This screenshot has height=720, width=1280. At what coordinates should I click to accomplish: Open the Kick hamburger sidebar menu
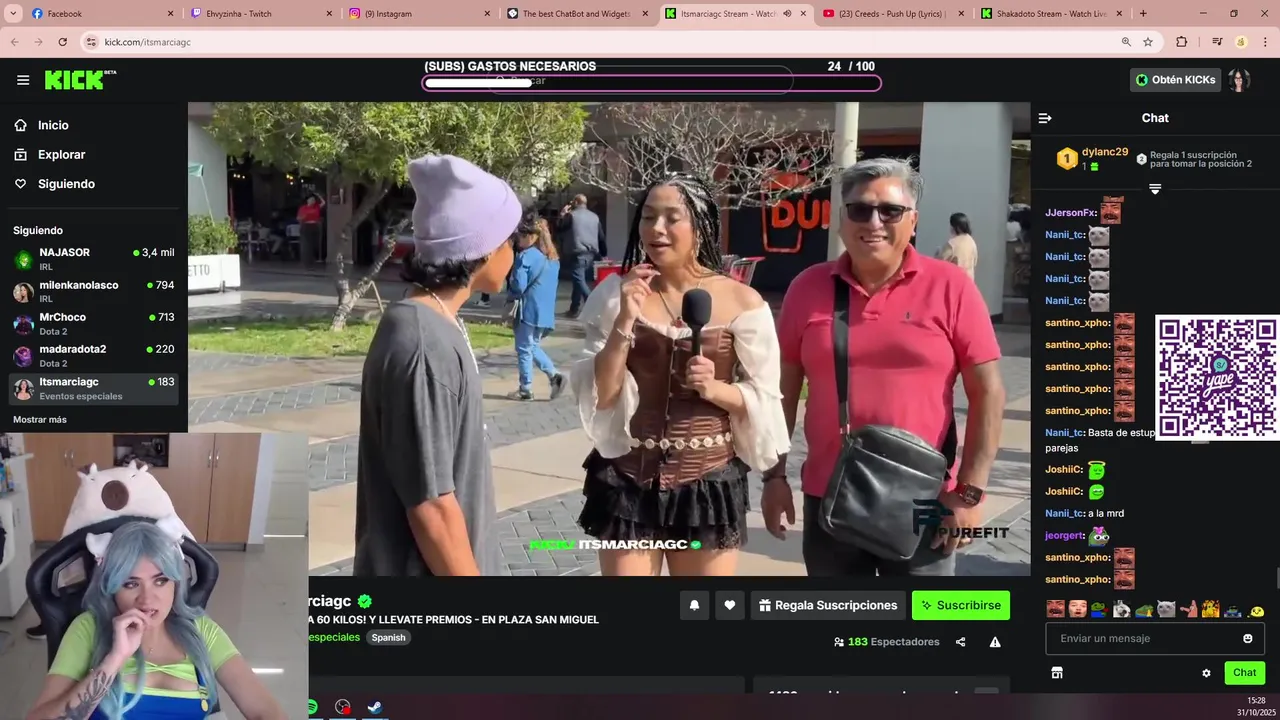click(x=23, y=80)
